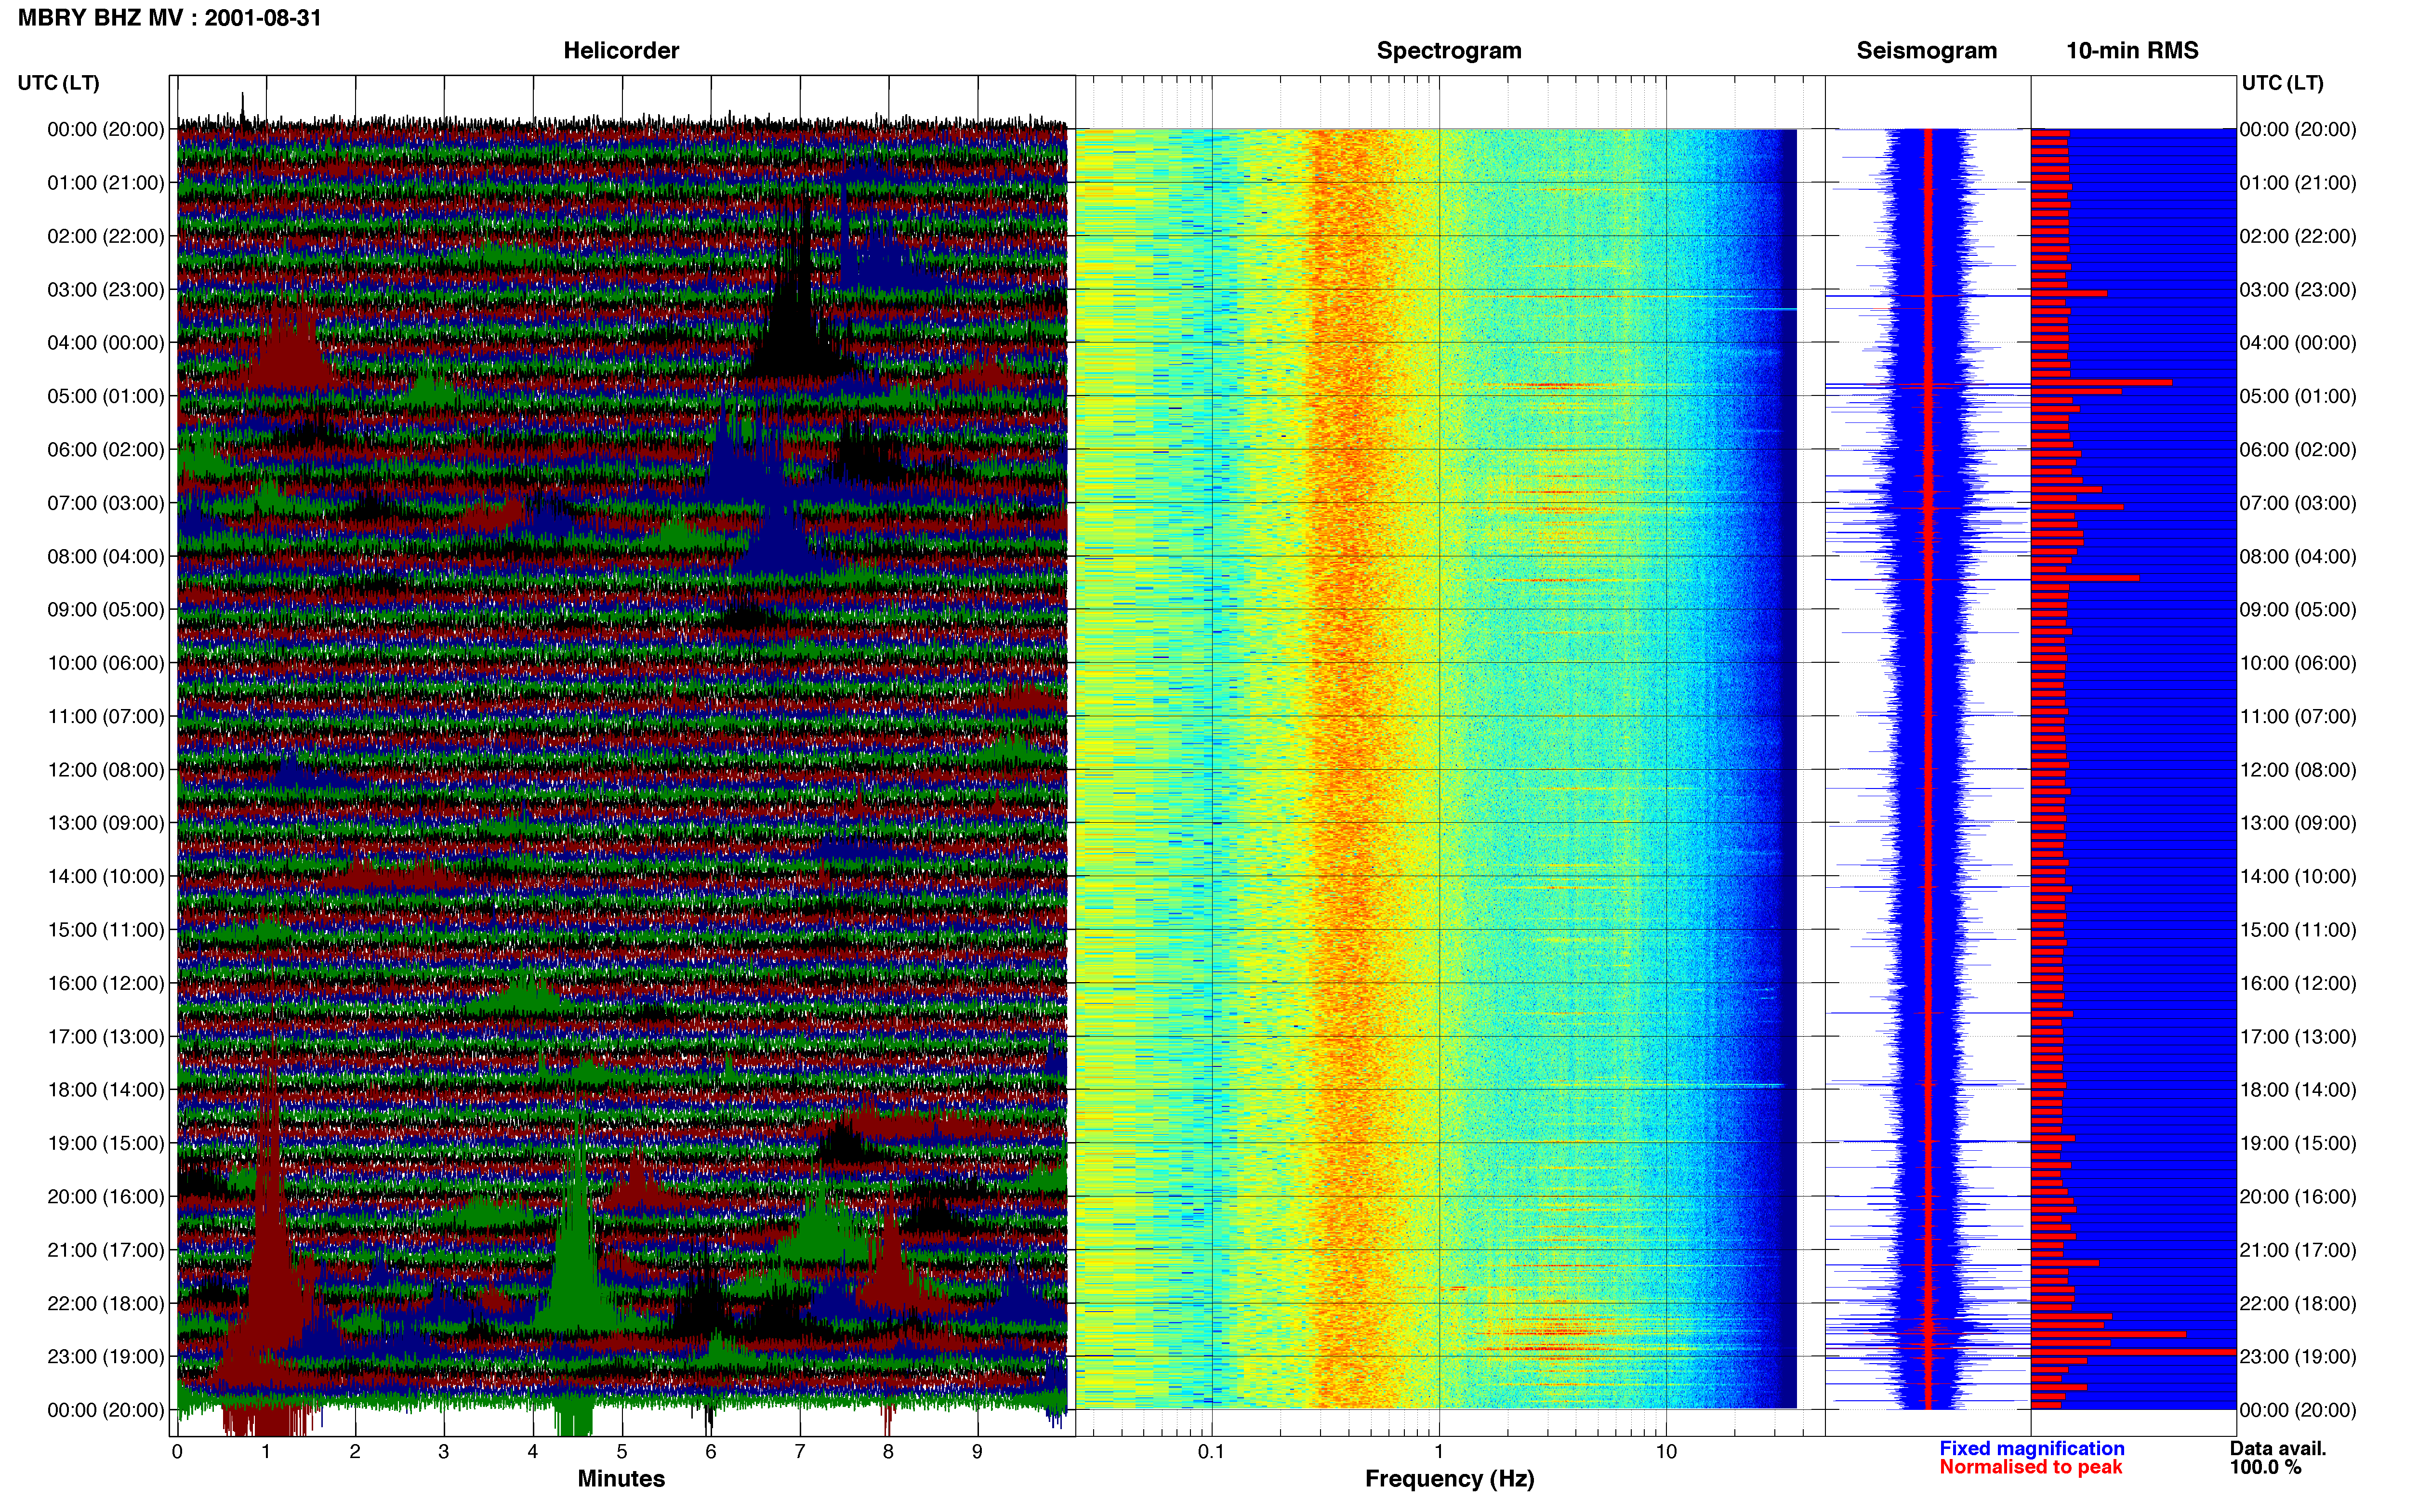Click the 10 tick on the Frequency axis

pos(1666,1452)
